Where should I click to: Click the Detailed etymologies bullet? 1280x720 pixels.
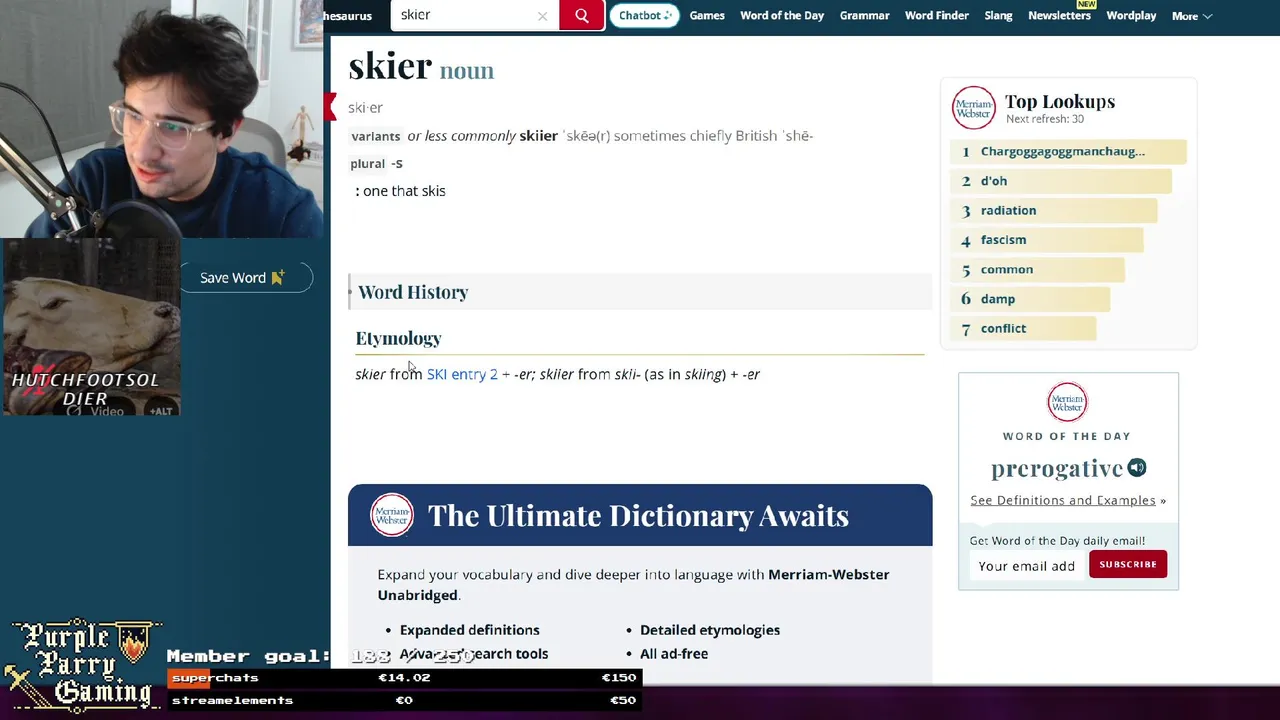tap(710, 630)
